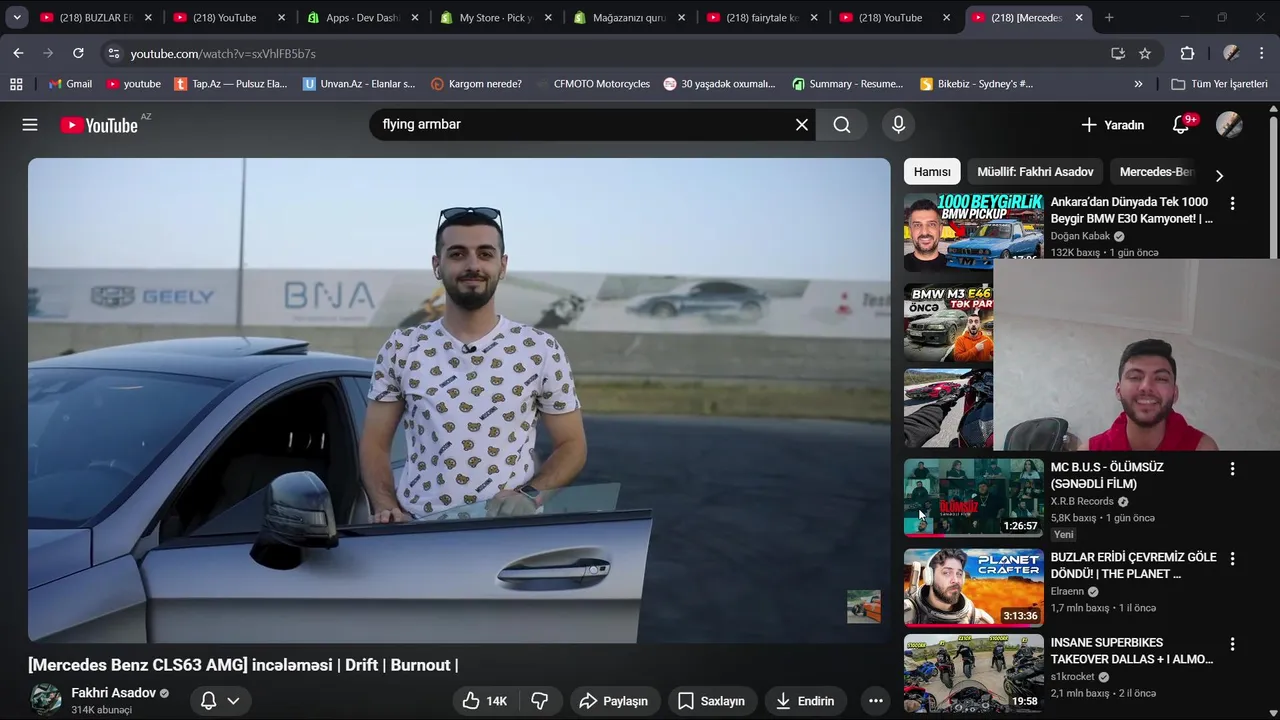Click the magnifier search button
Image resolution: width=1280 pixels, height=720 pixels.
point(842,125)
